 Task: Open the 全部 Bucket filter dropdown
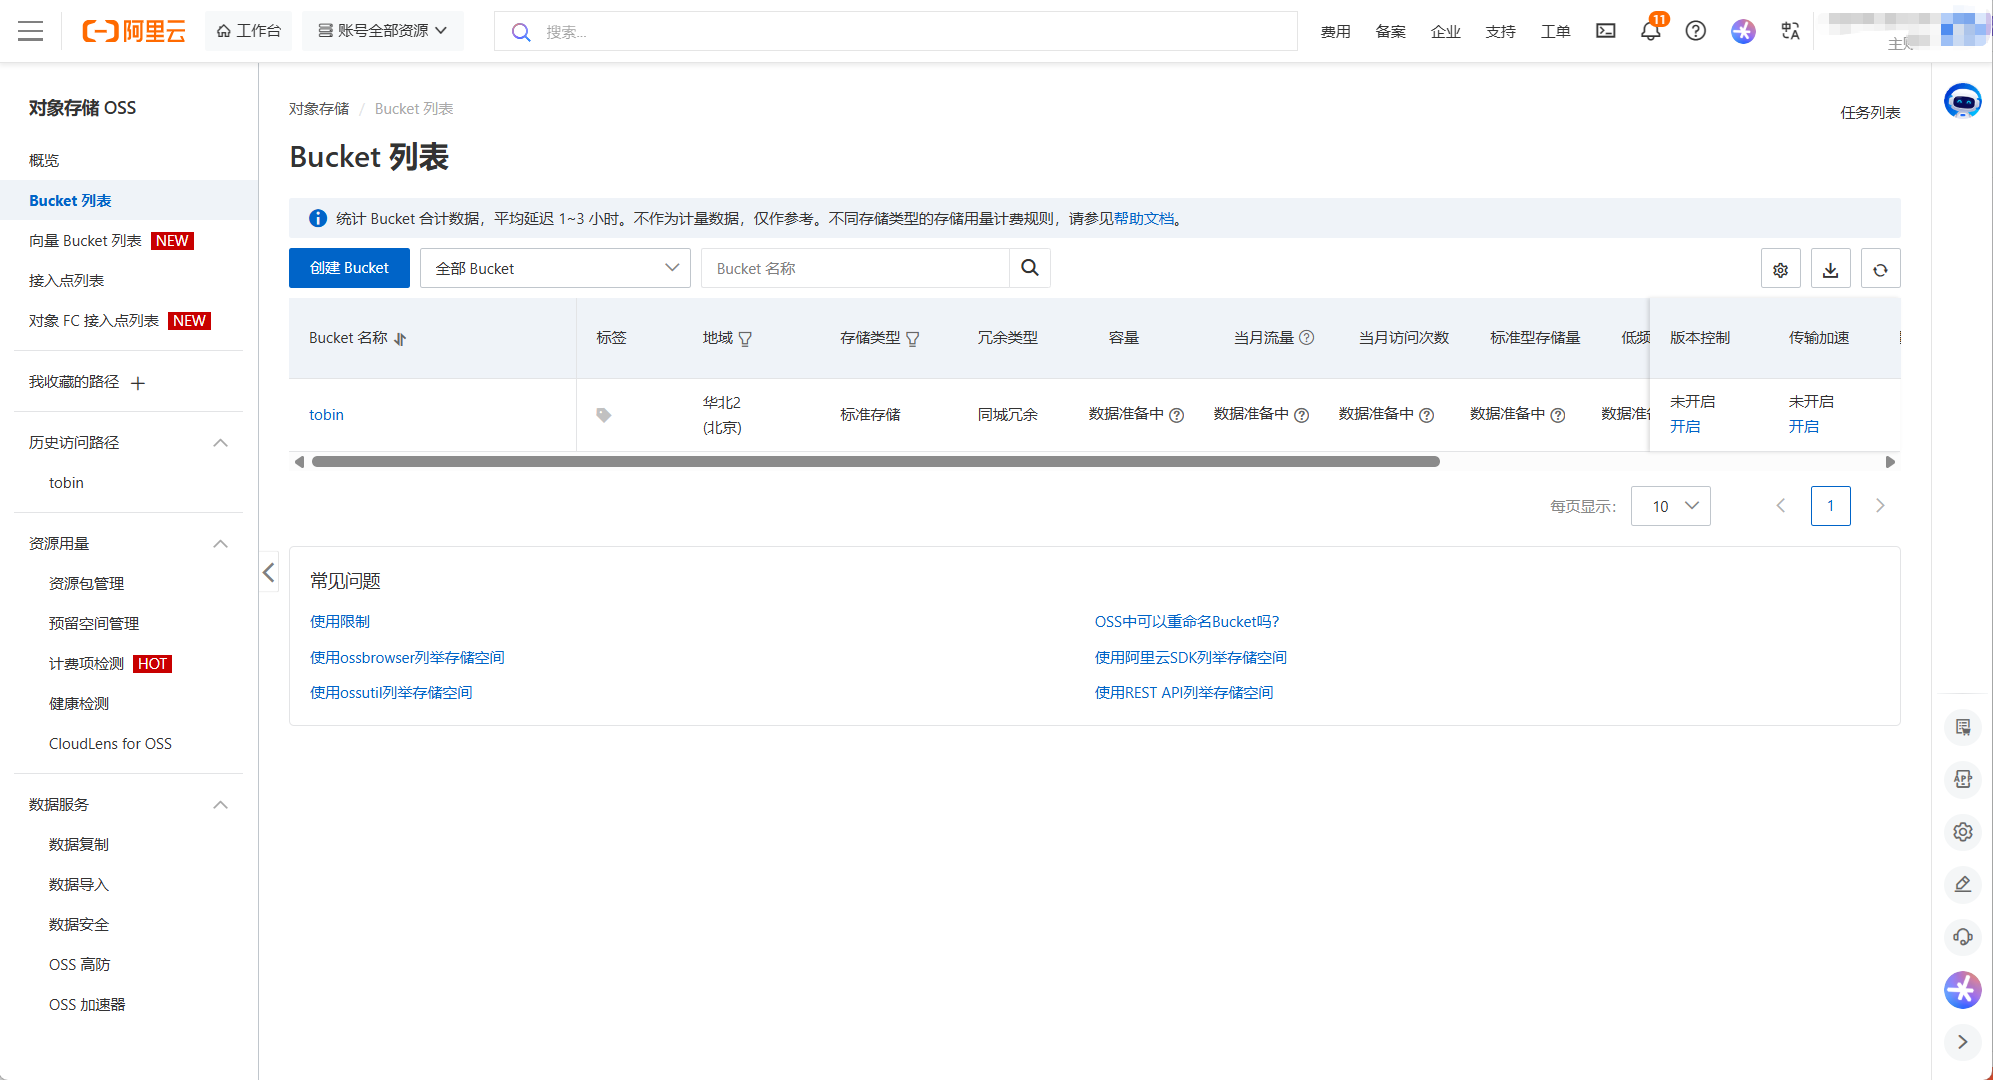click(x=555, y=268)
